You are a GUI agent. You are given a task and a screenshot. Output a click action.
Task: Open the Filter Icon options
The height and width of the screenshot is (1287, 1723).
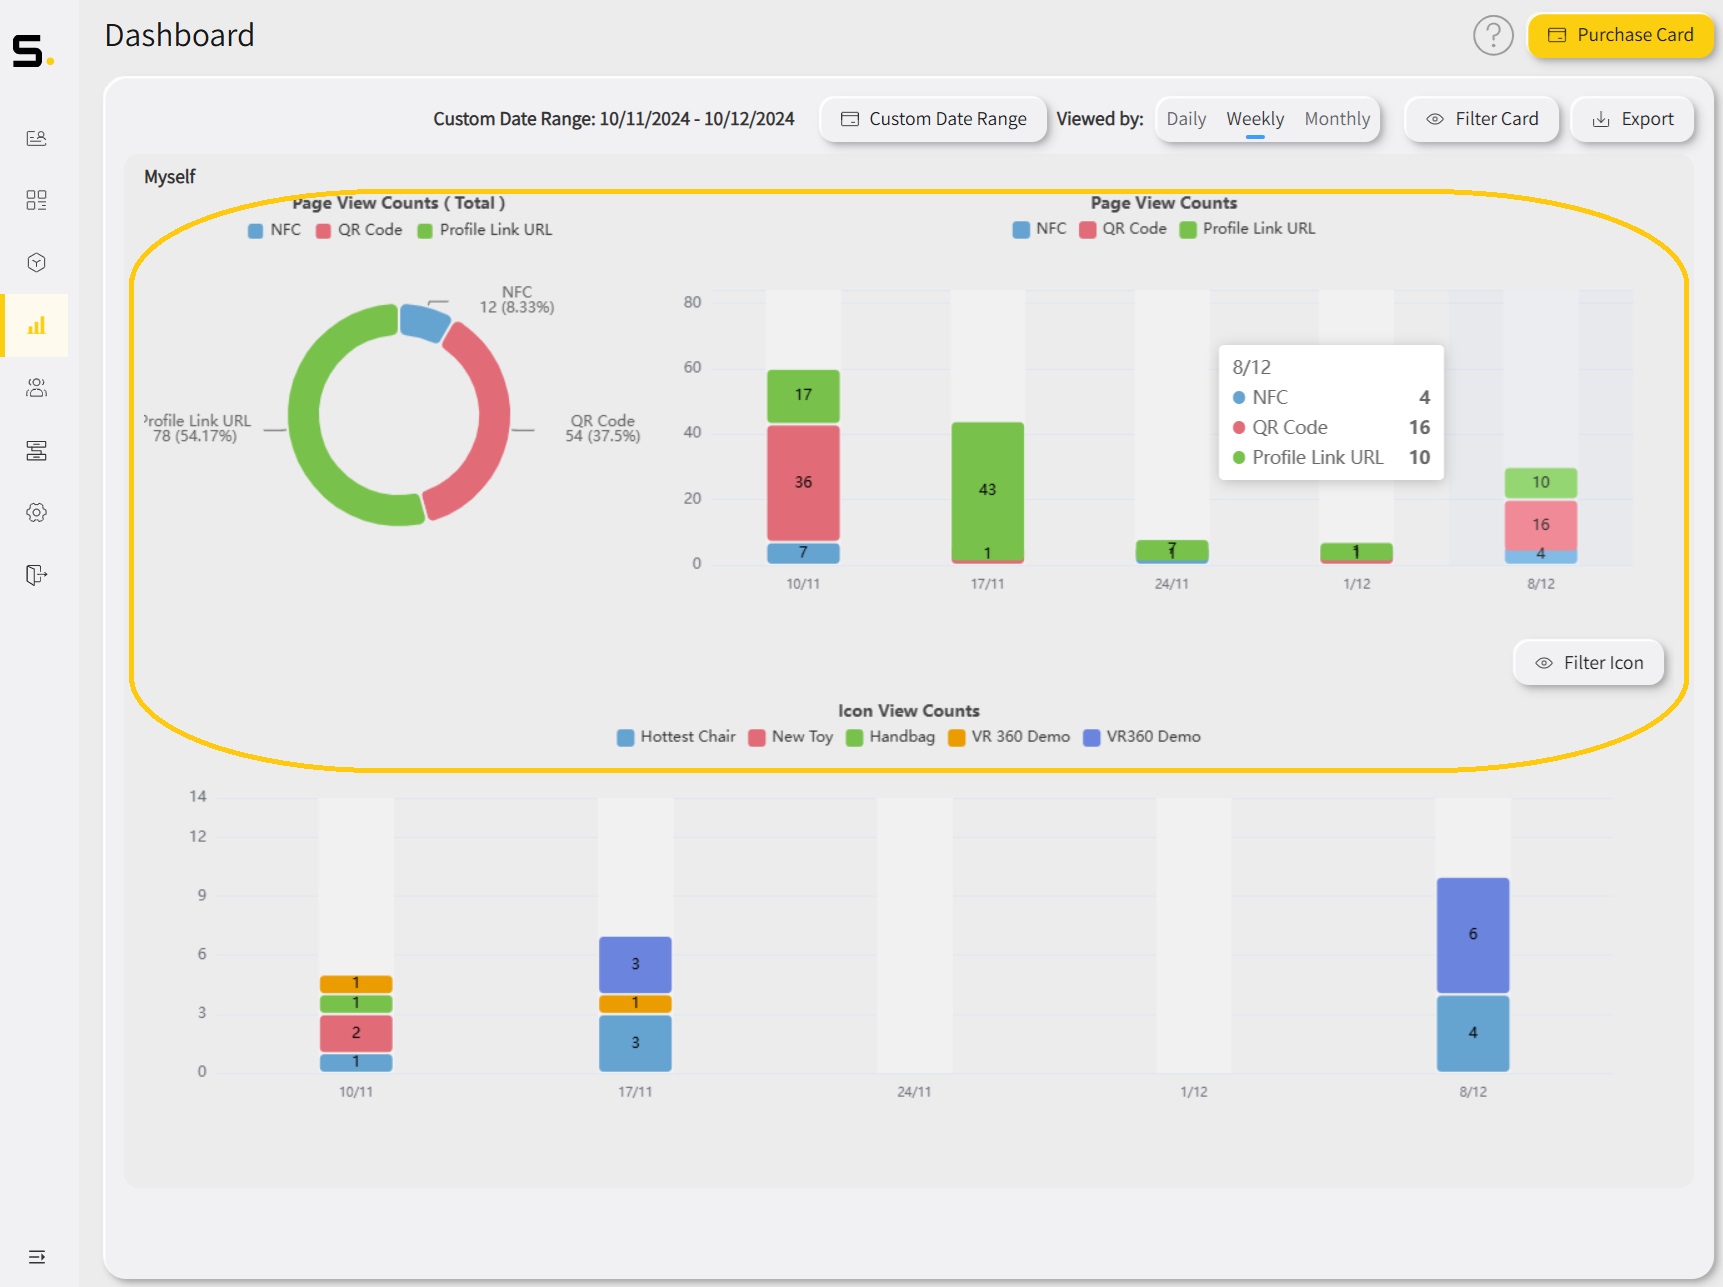click(1588, 662)
